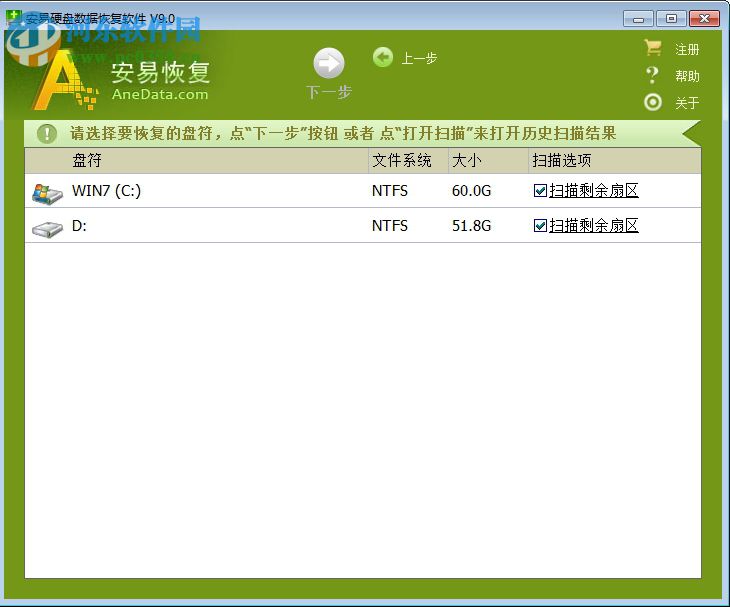Screen dimensions: 730x607
Task: Click NTFS in the D: row
Action: (x=390, y=226)
